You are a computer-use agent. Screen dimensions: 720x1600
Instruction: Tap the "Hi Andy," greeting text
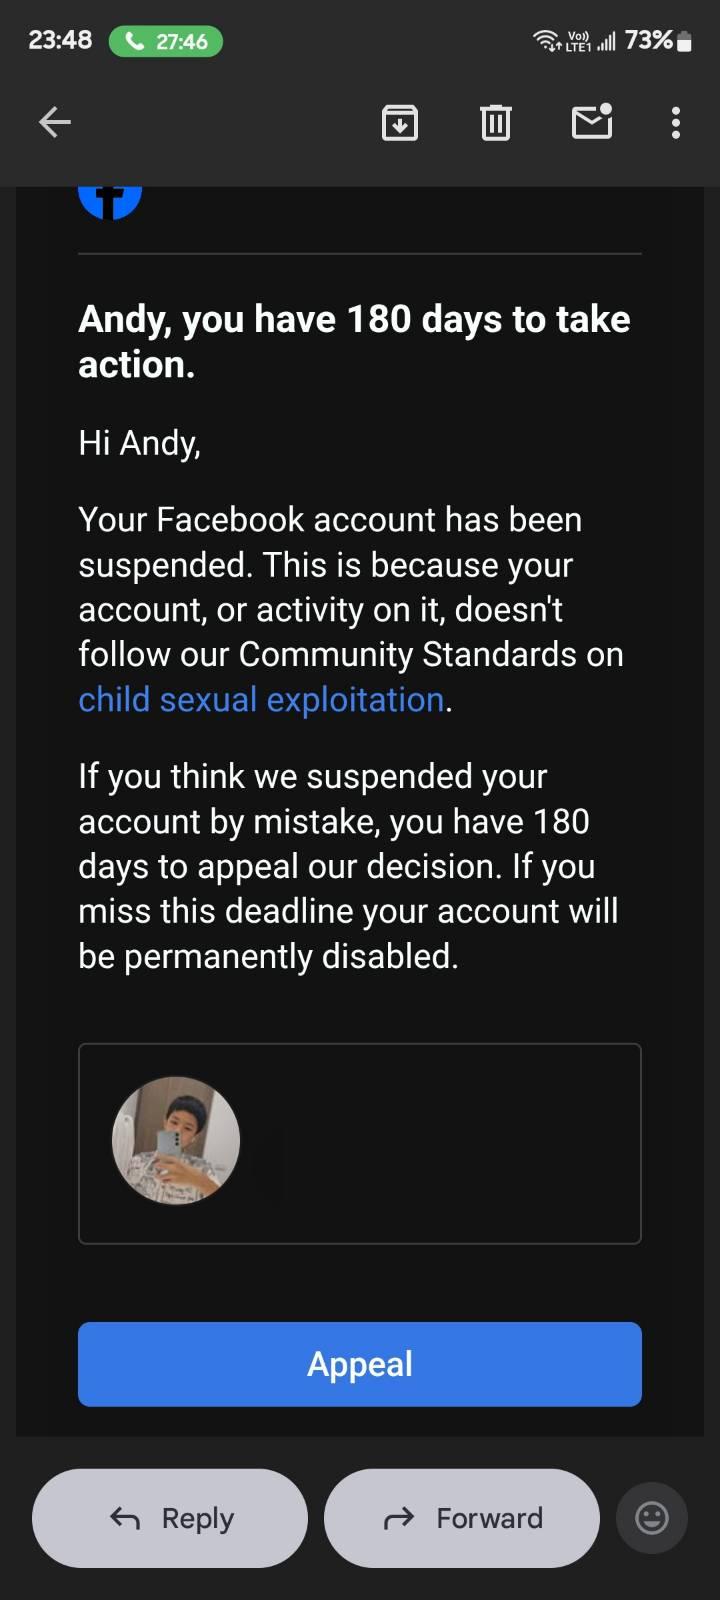[140, 442]
